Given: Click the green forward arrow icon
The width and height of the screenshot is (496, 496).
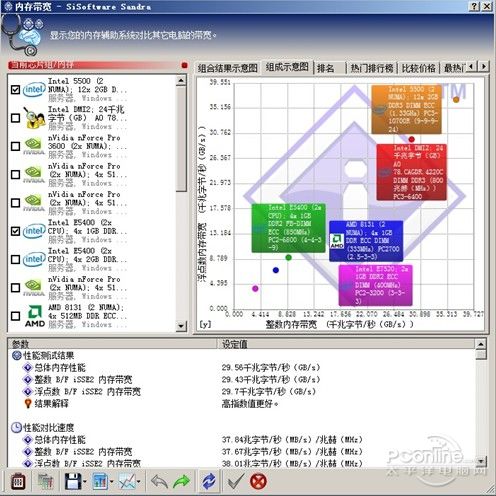Looking at the screenshot, I should click(182, 481).
